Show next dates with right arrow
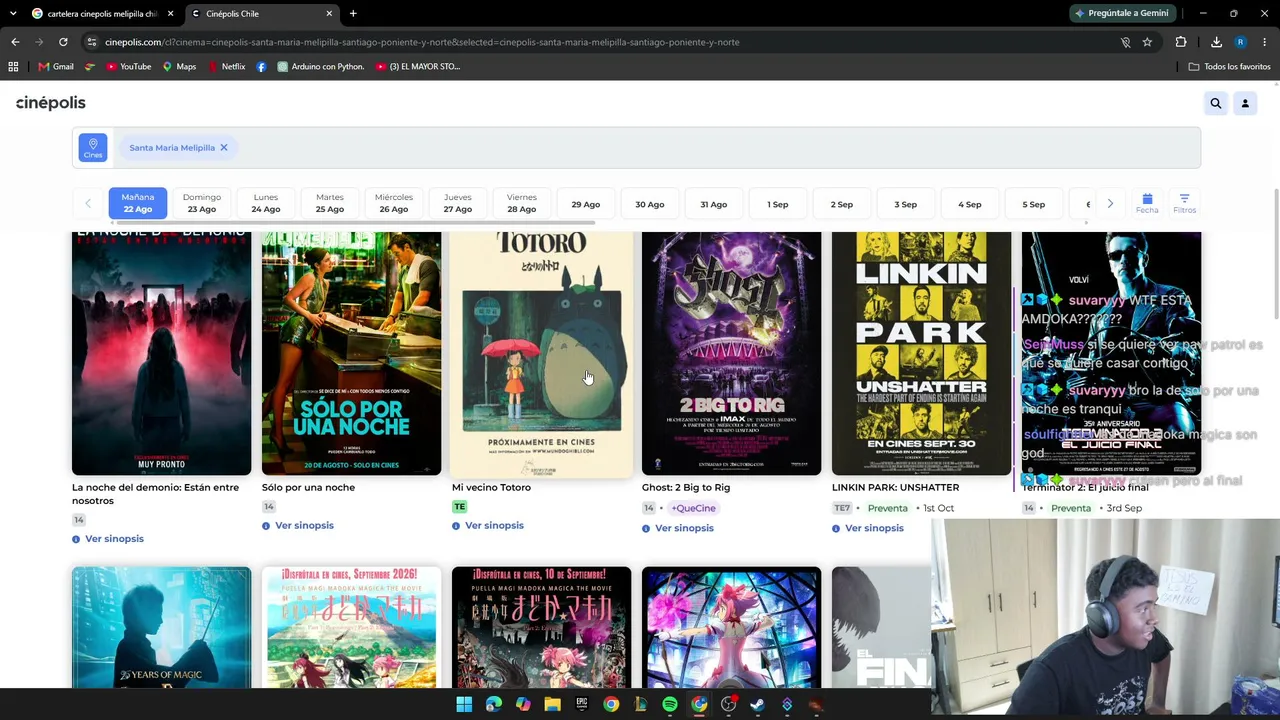The height and width of the screenshot is (720, 1280). click(1110, 204)
